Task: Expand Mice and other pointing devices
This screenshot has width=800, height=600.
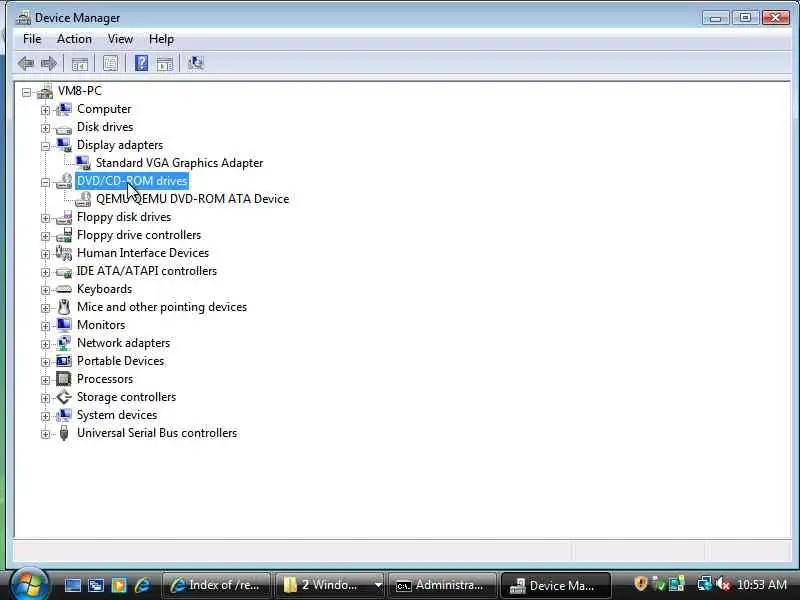Action: pyautogui.click(x=45, y=308)
